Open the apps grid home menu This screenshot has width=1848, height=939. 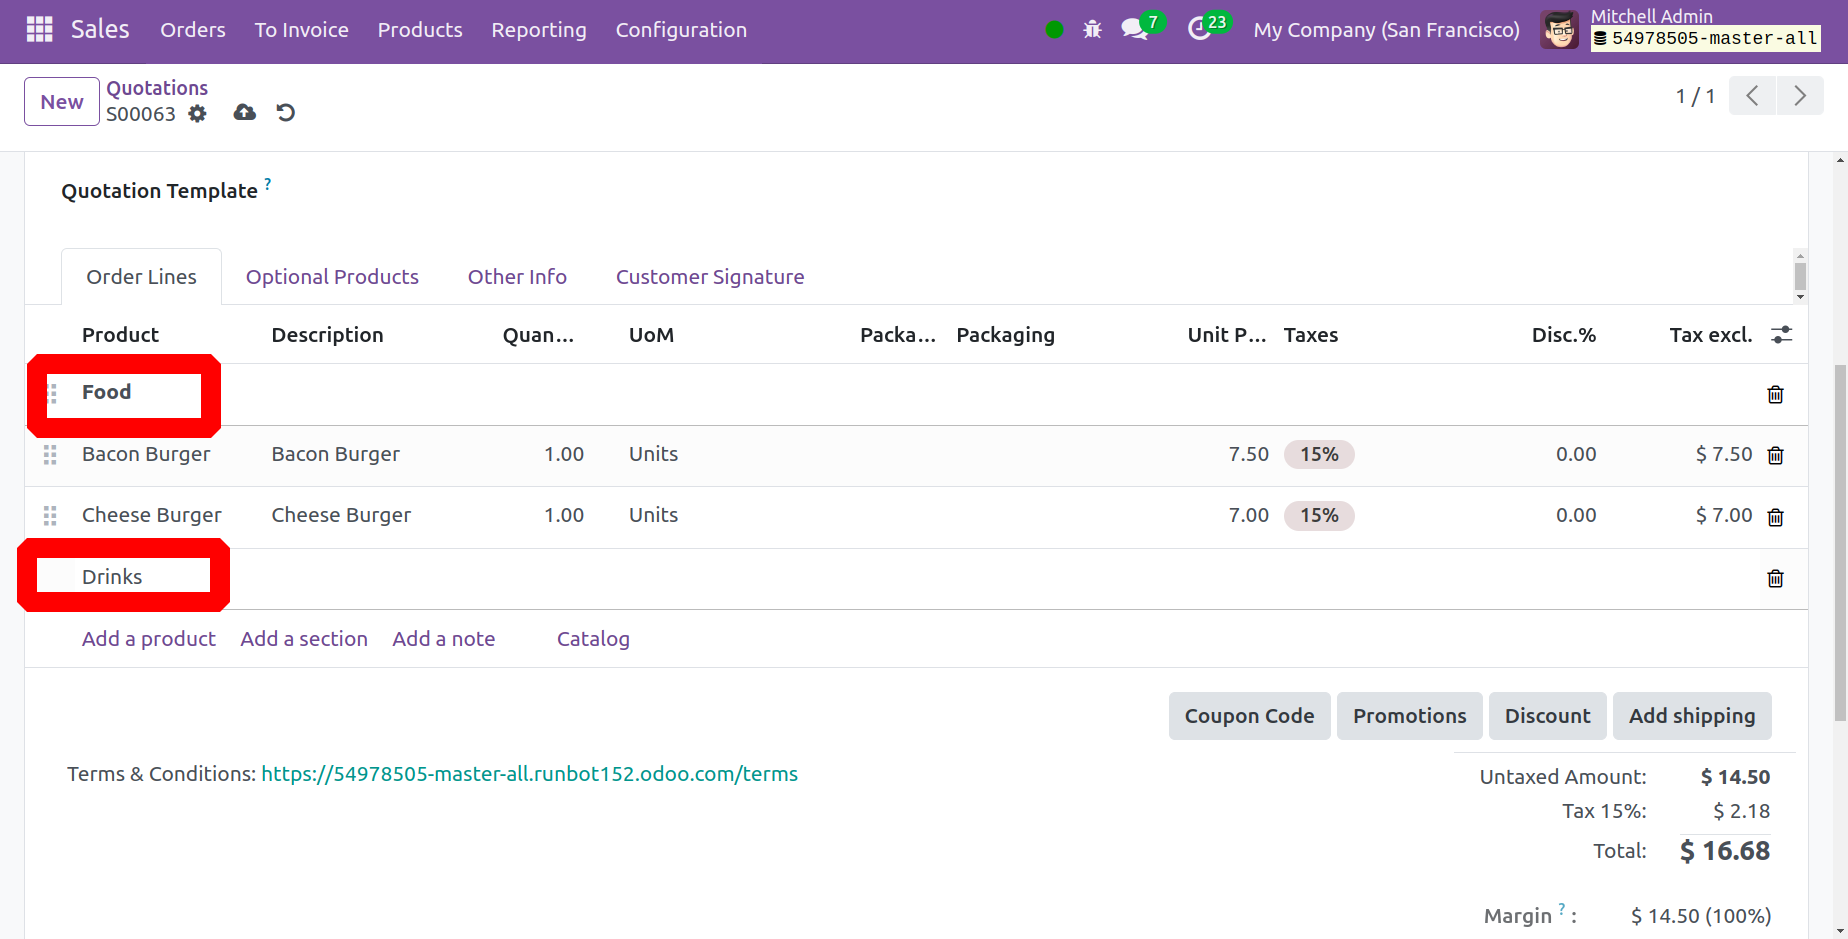pyautogui.click(x=39, y=30)
